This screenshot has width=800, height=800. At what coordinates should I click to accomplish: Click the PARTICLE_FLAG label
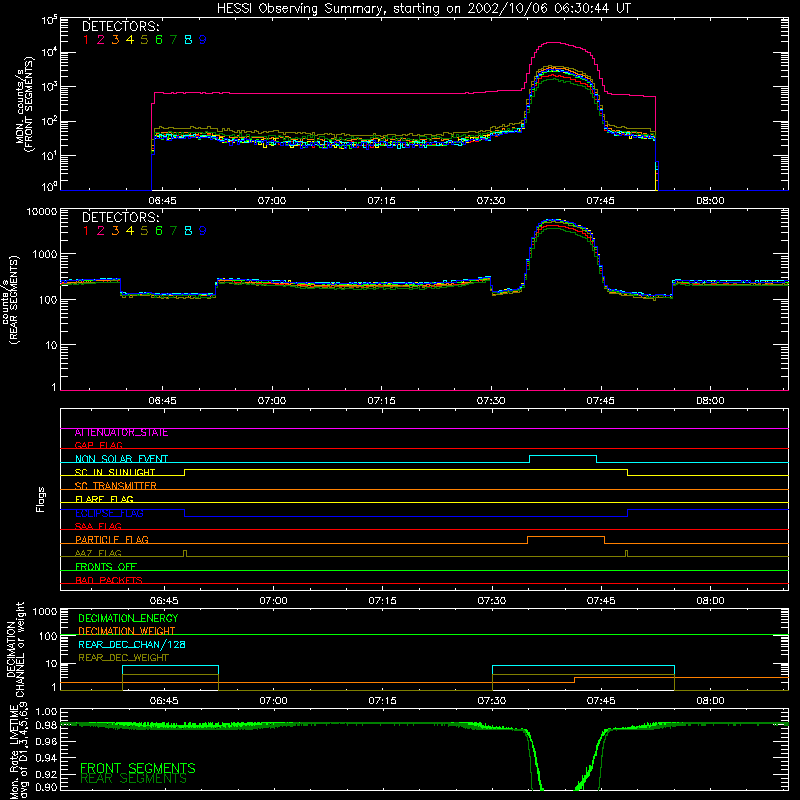[x=112, y=539]
